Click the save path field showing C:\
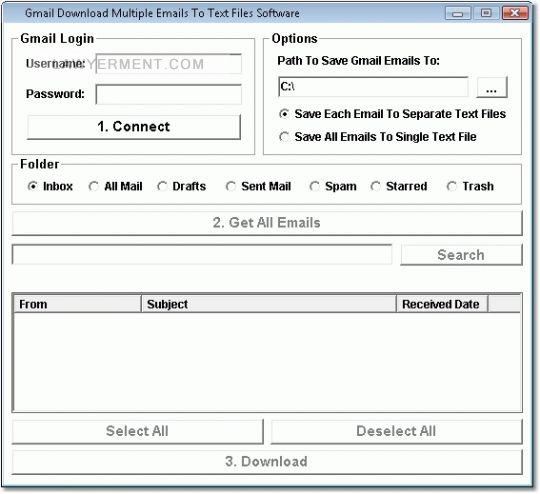This screenshot has width=540, height=494. point(373,86)
